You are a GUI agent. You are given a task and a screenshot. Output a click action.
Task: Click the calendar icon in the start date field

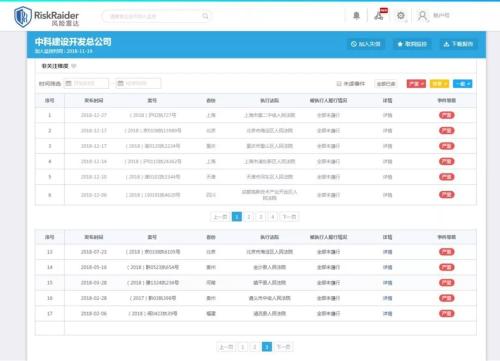[68, 83]
